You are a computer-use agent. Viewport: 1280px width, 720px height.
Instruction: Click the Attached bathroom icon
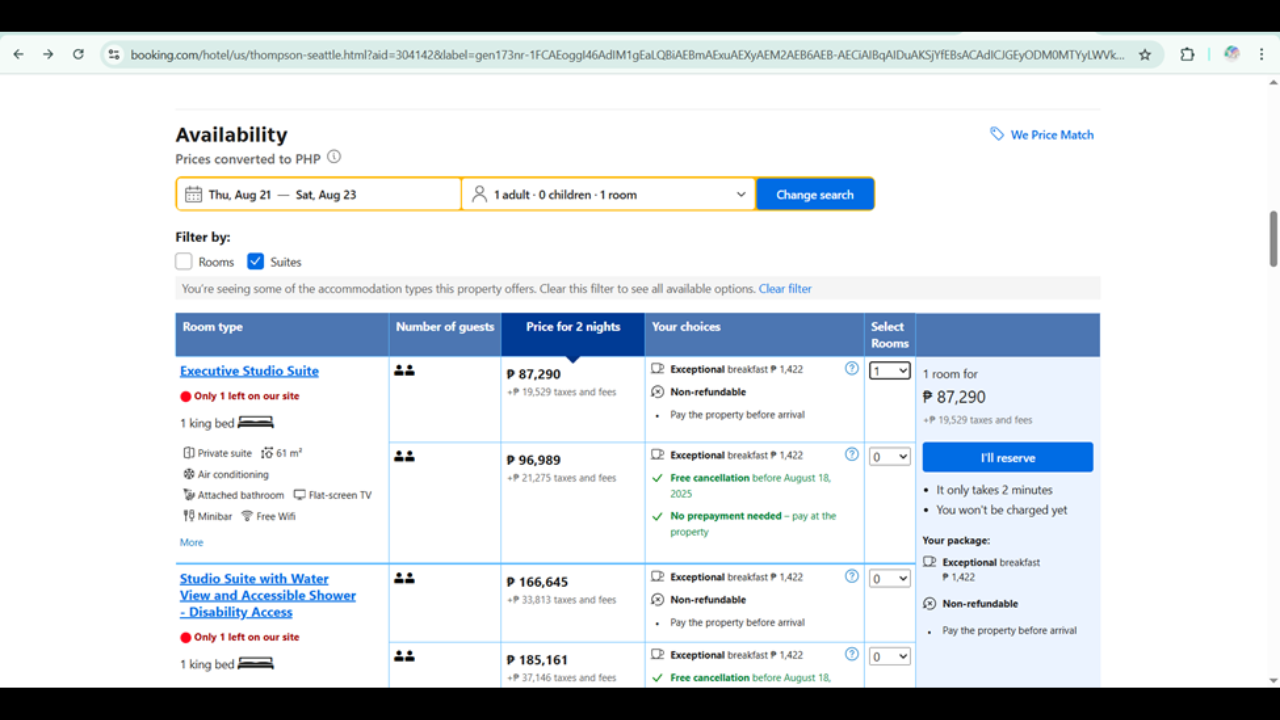click(189, 495)
